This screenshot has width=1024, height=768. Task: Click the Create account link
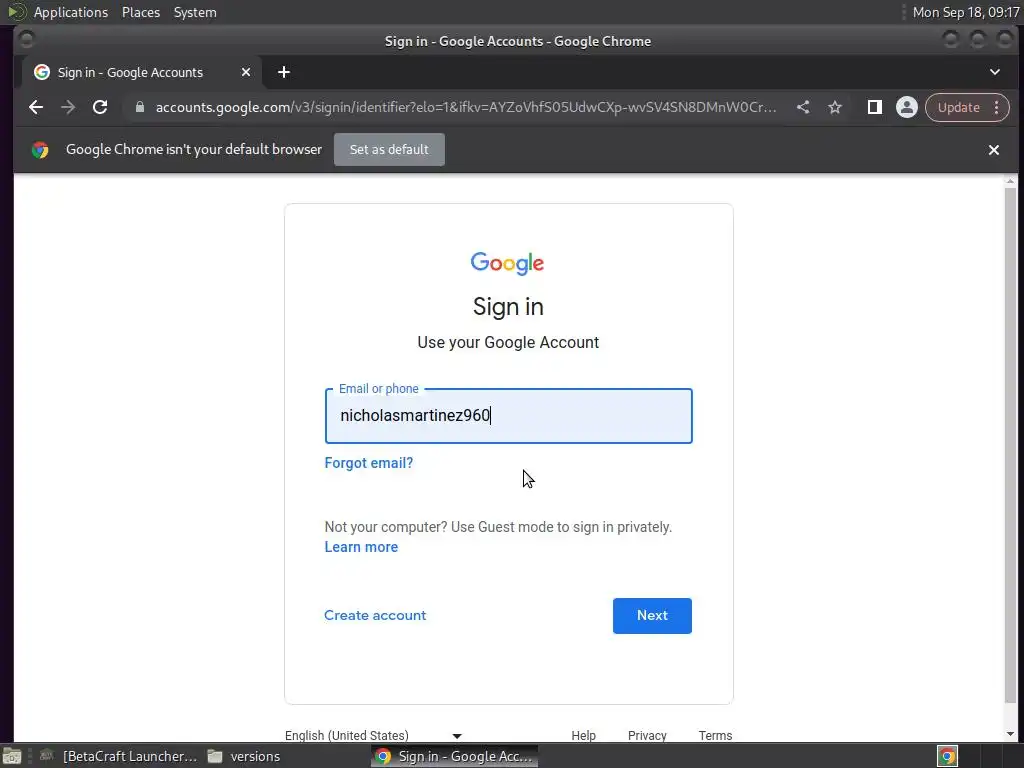tap(375, 615)
